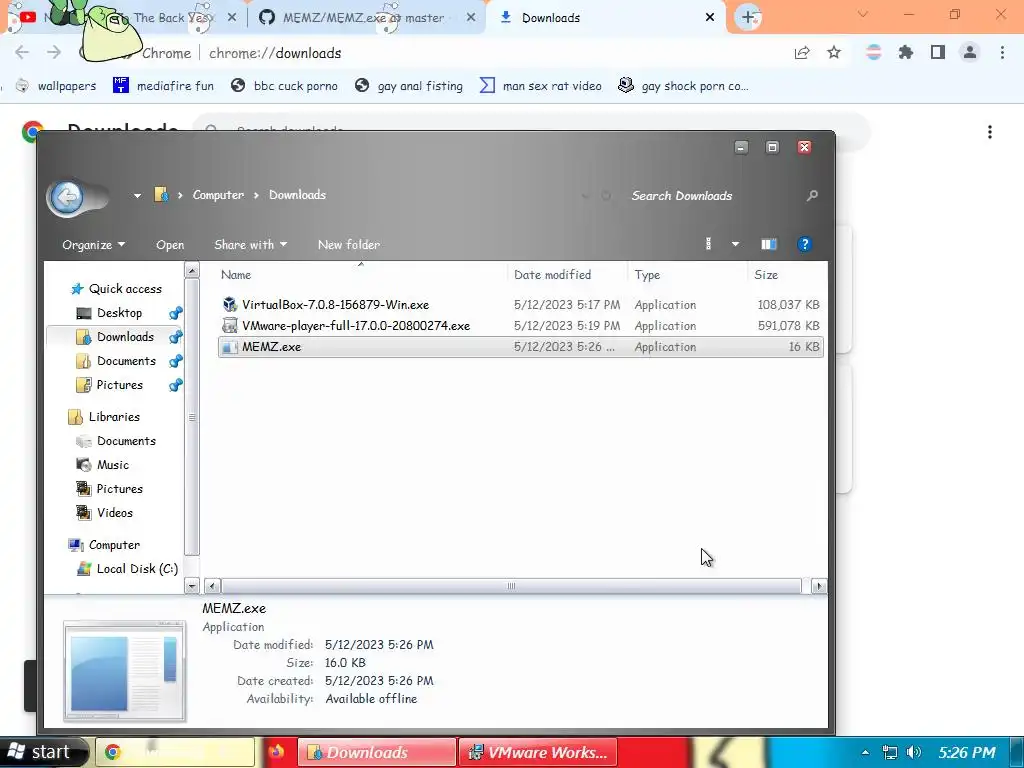Click horizontal scrollbar right arrow

[x=818, y=586]
